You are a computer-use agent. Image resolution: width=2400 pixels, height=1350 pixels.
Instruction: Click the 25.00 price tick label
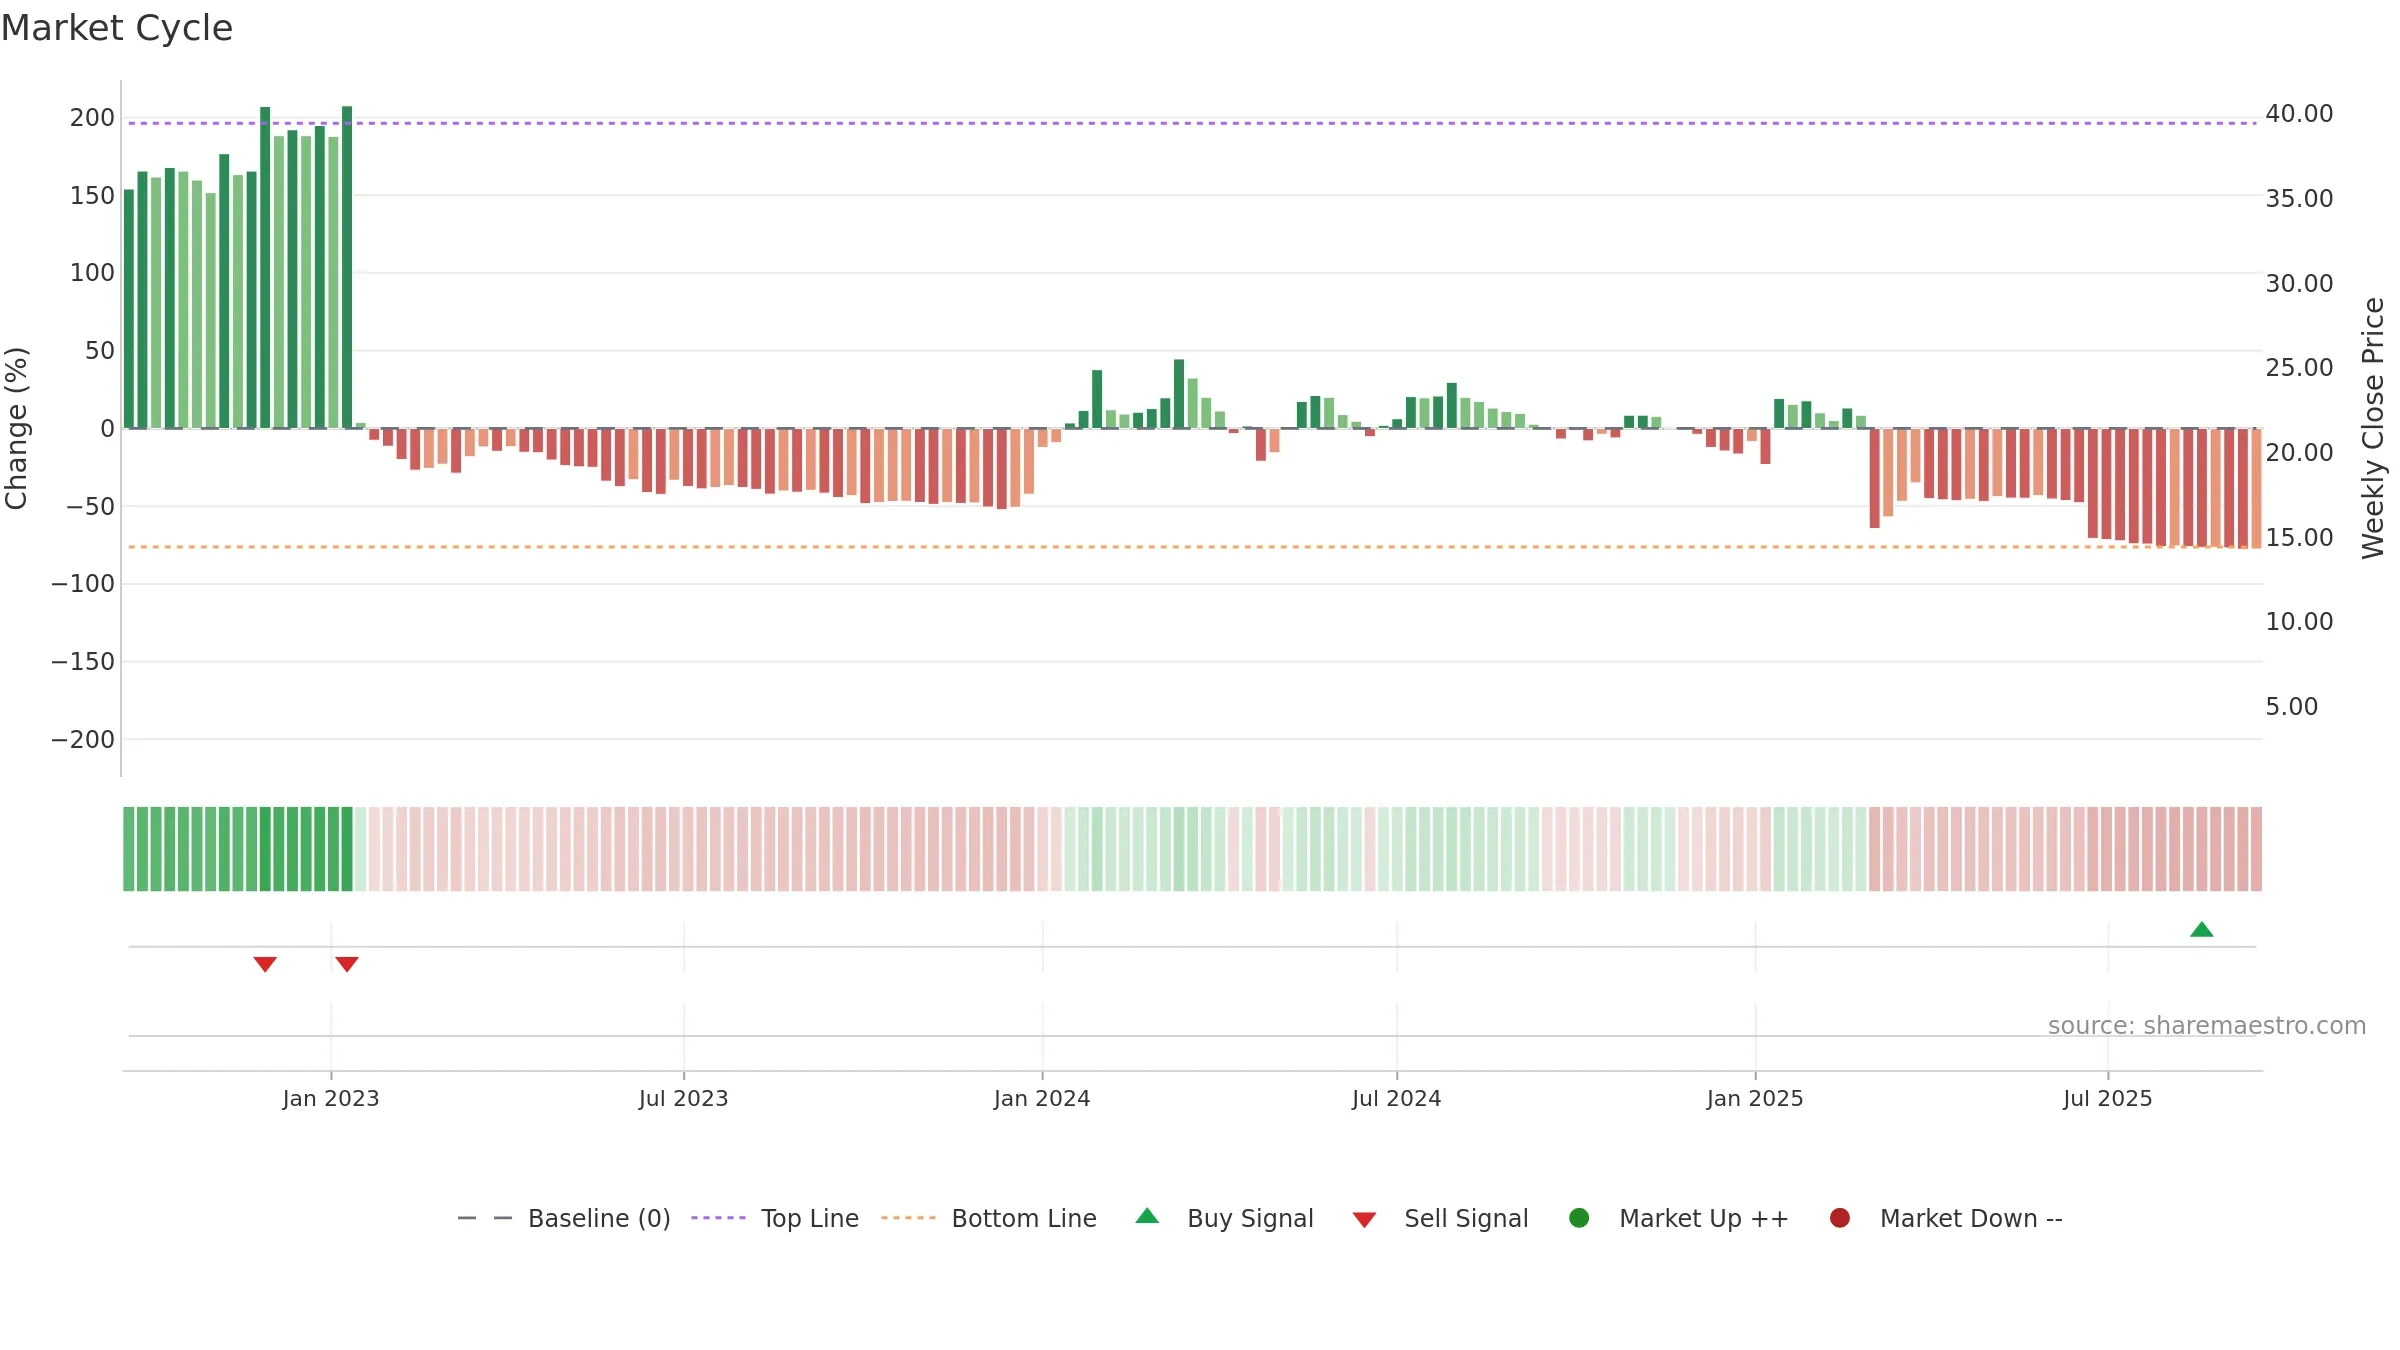2299,367
